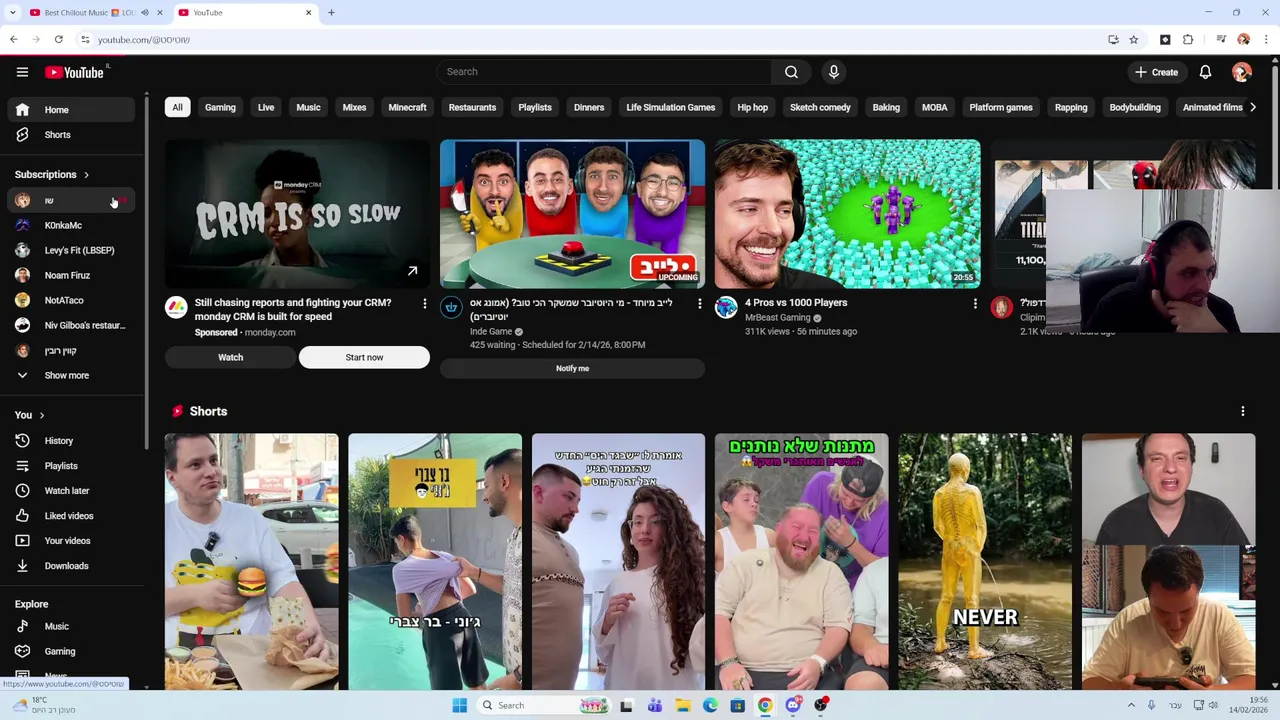This screenshot has width=1280, height=720.
Task: Click the YouTube logo
Action: pos(75,72)
